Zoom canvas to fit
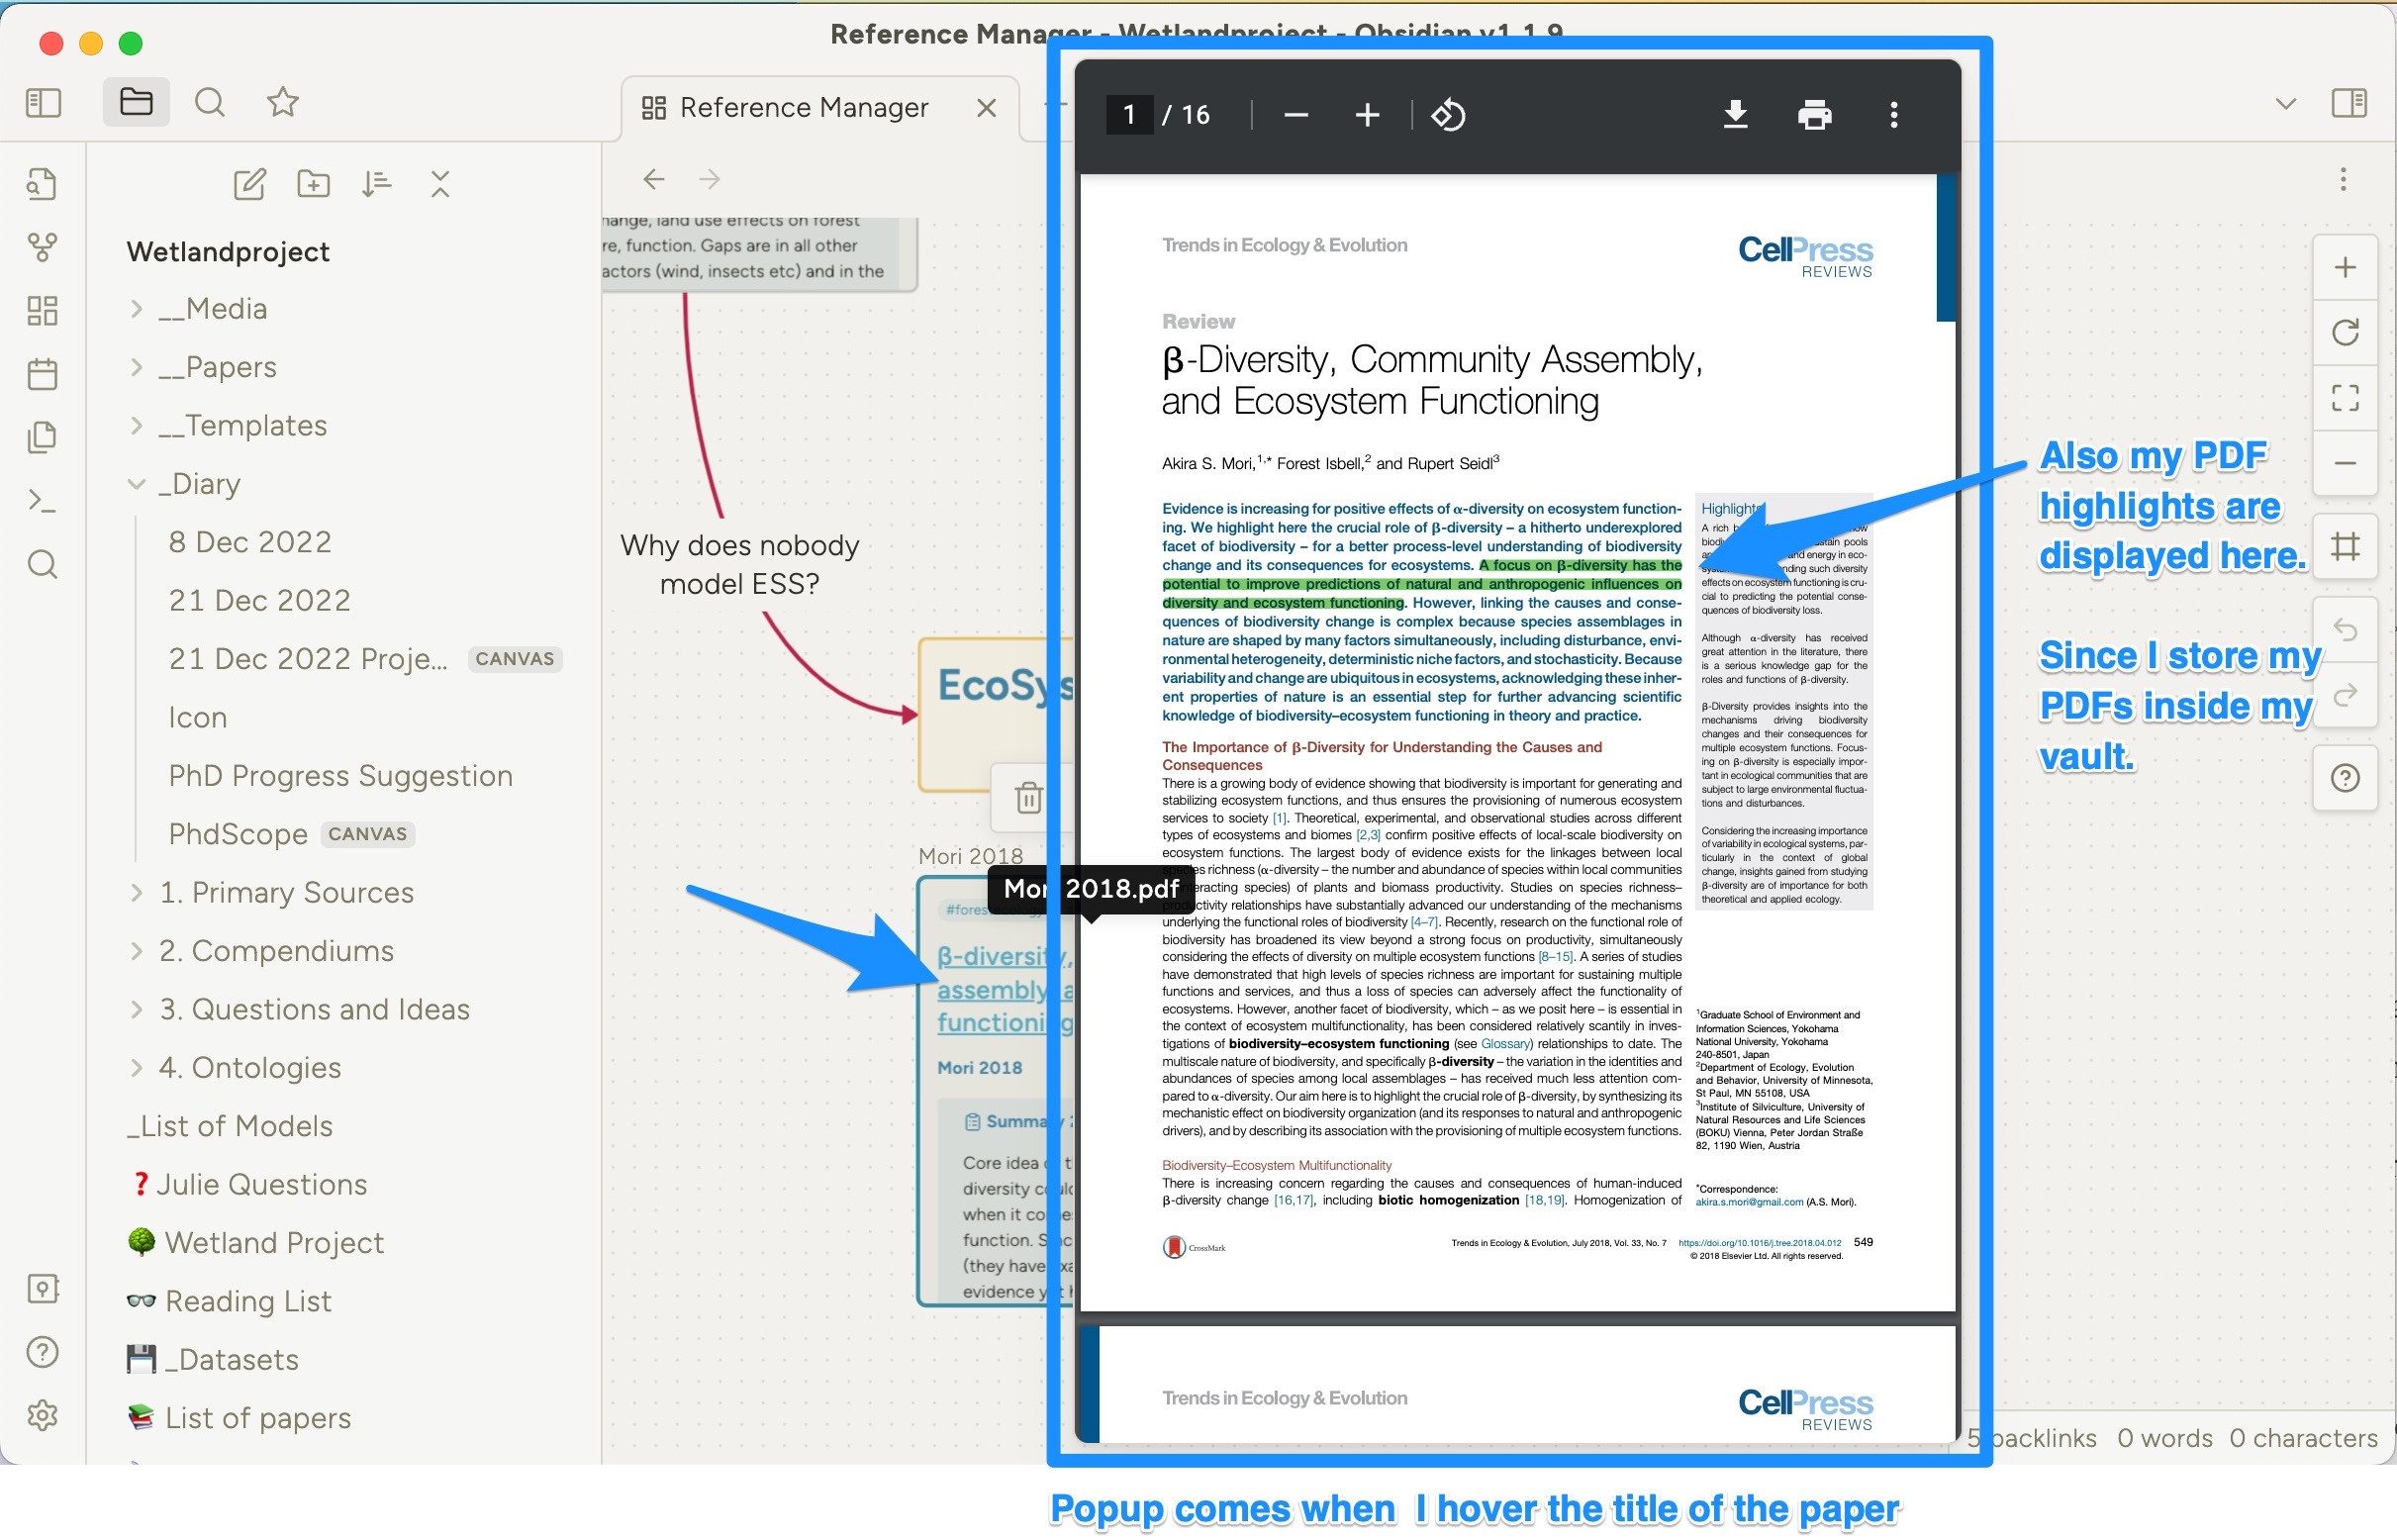The image size is (2397, 1540). tap(2344, 398)
